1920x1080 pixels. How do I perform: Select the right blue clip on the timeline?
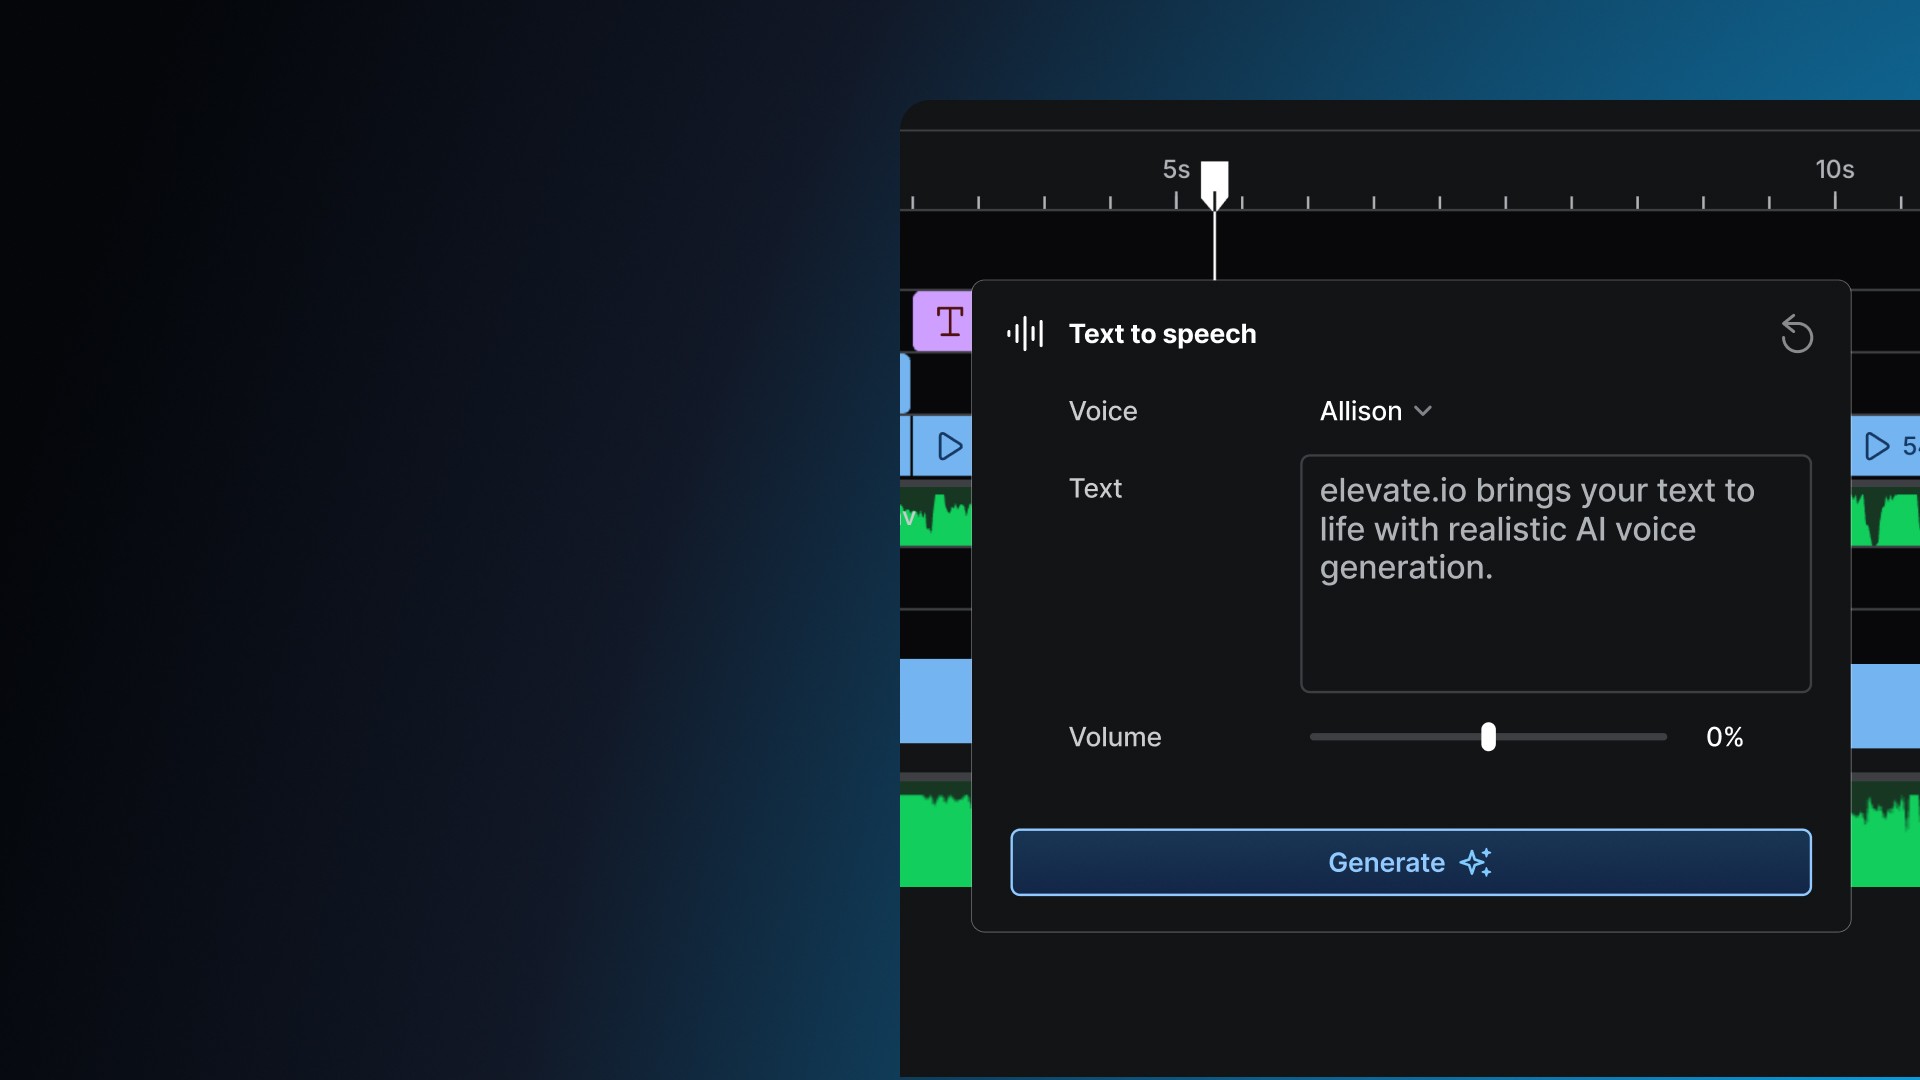pos(1885,706)
